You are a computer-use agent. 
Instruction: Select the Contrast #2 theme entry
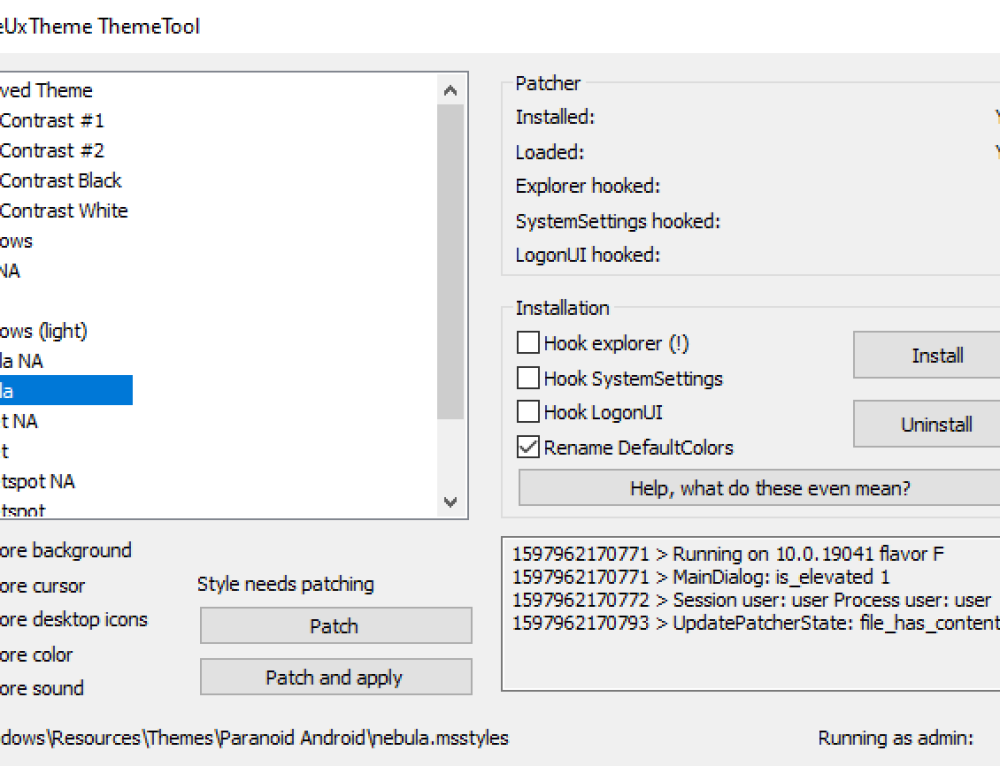pos(52,150)
